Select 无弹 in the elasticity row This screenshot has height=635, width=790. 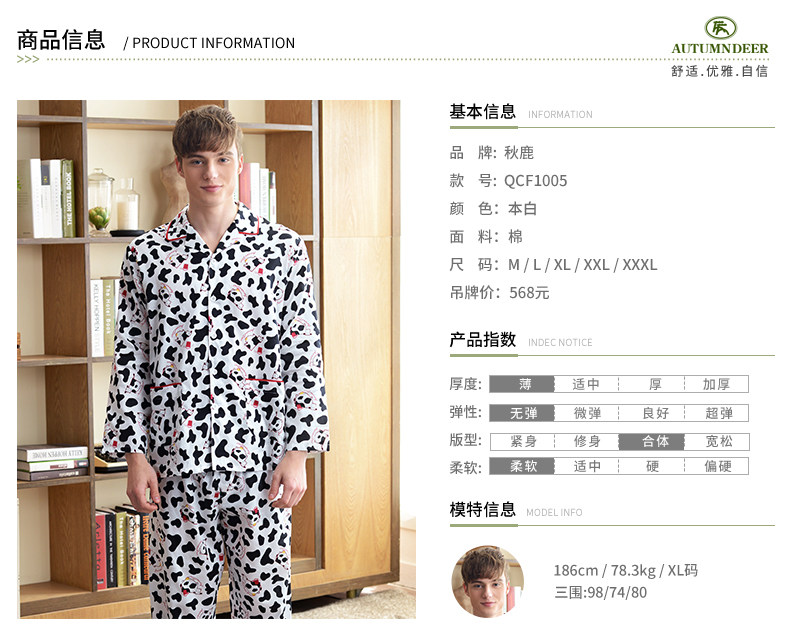[x=522, y=413]
